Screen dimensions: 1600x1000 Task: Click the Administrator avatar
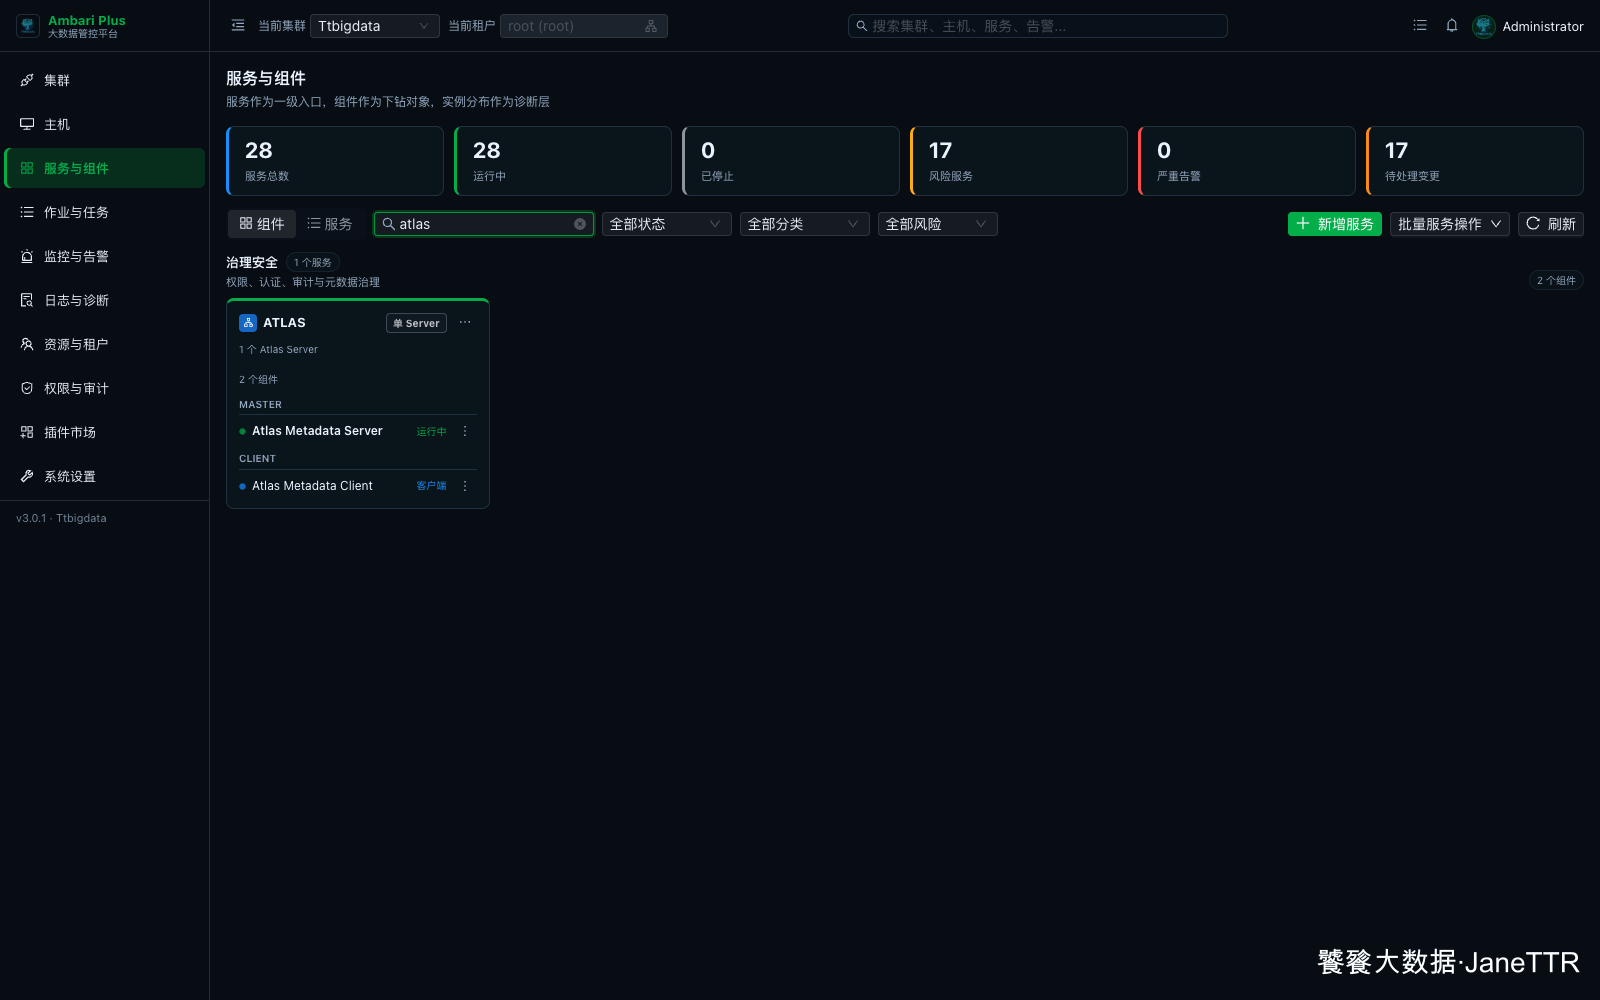click(1484, 26)
